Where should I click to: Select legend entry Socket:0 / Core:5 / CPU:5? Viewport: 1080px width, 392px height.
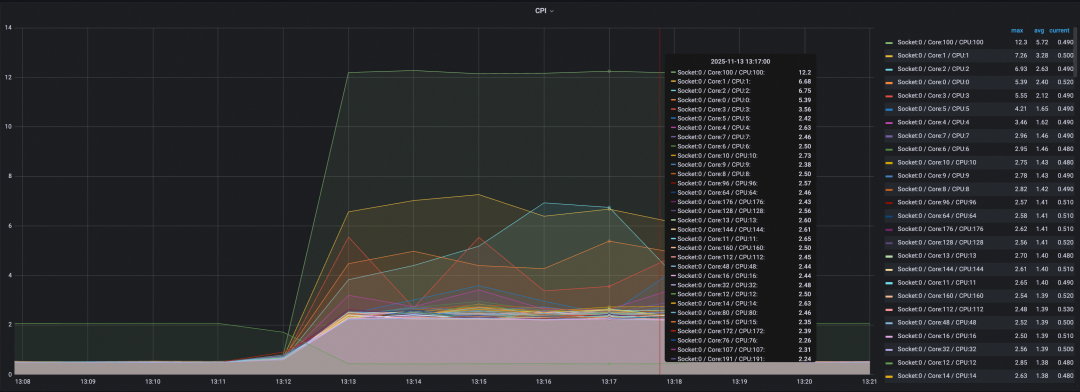click(x=932, y=109)
